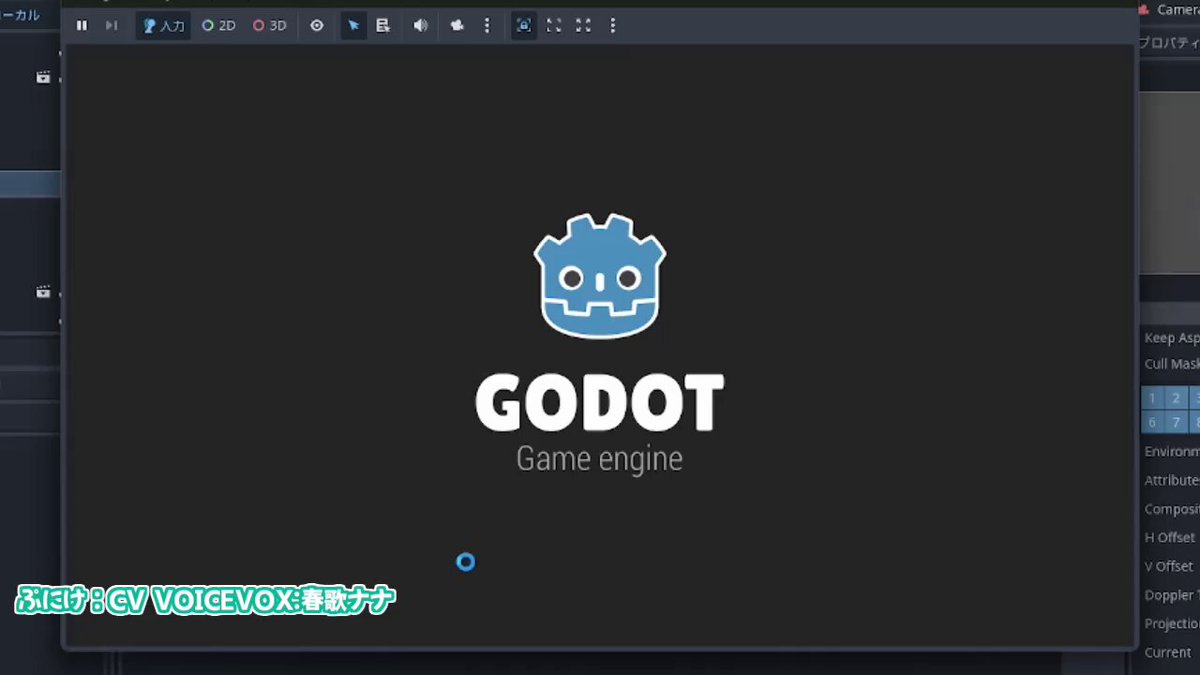Enable 3D node selection mode
The height and width of the screenshot is (675, 1200).
point(269,26)
